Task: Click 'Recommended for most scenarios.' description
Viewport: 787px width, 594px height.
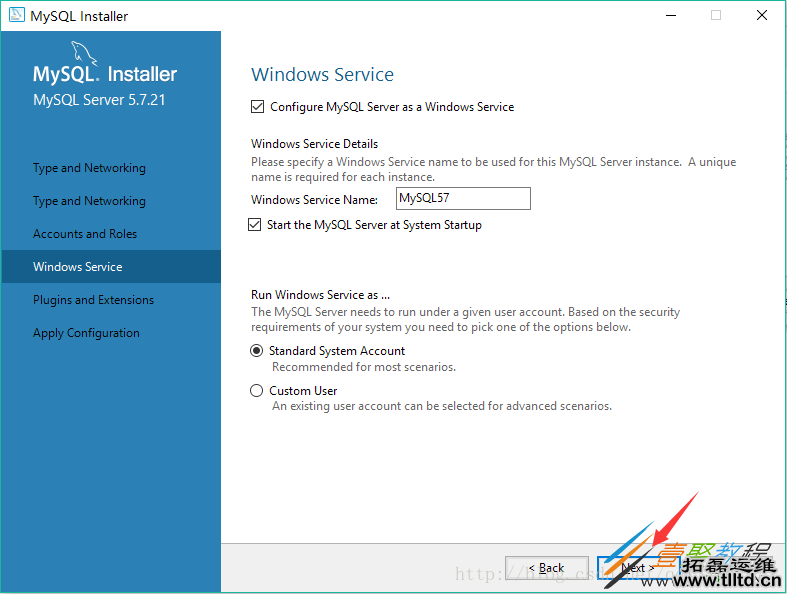Action: (x=364, y=367)
